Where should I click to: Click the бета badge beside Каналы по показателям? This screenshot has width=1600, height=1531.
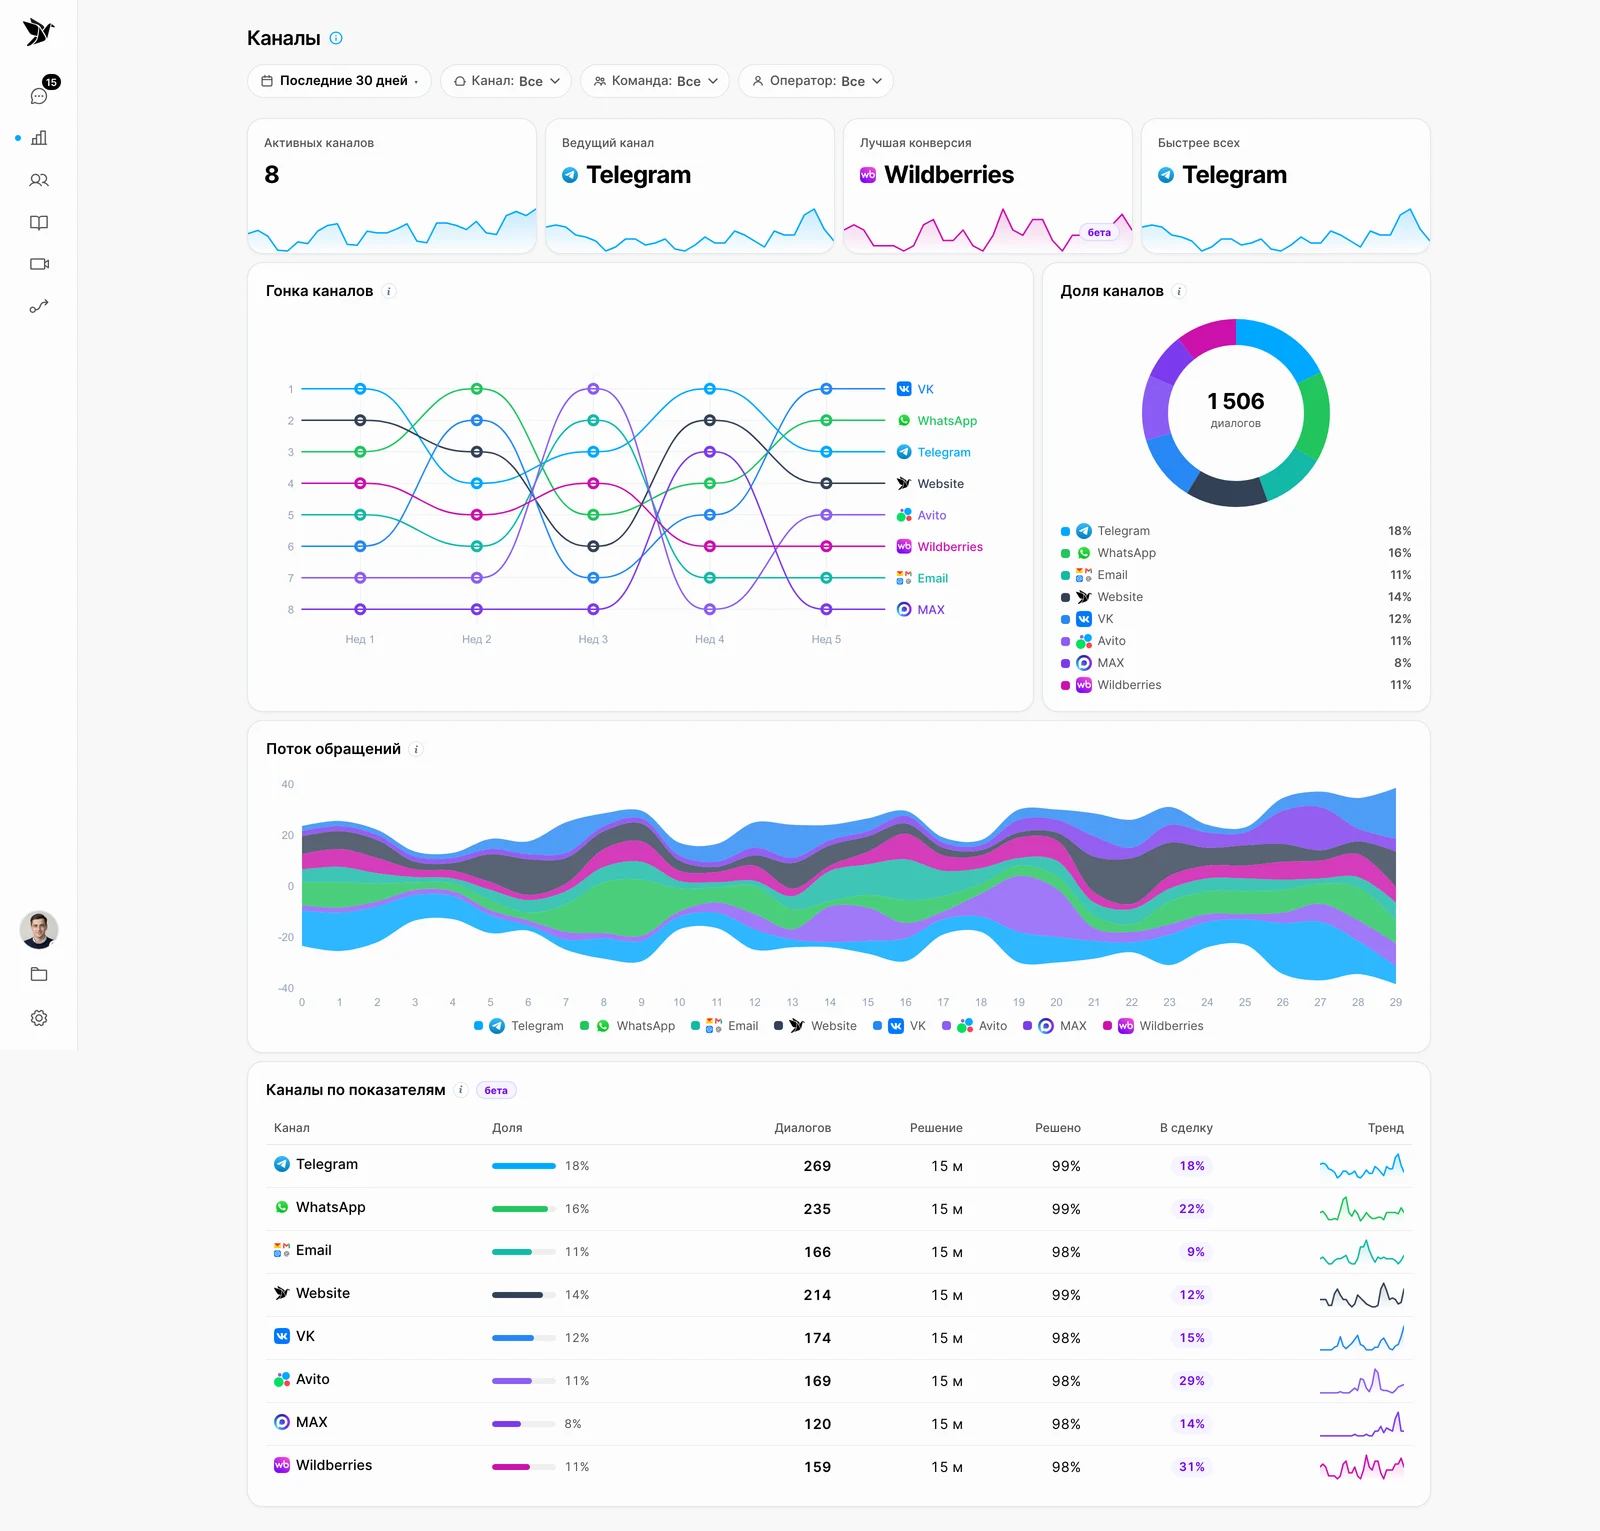[x=496, y=1090]
